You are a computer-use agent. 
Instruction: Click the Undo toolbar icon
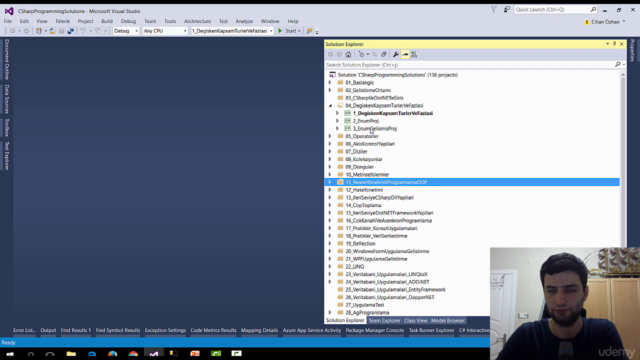[83, 31]
